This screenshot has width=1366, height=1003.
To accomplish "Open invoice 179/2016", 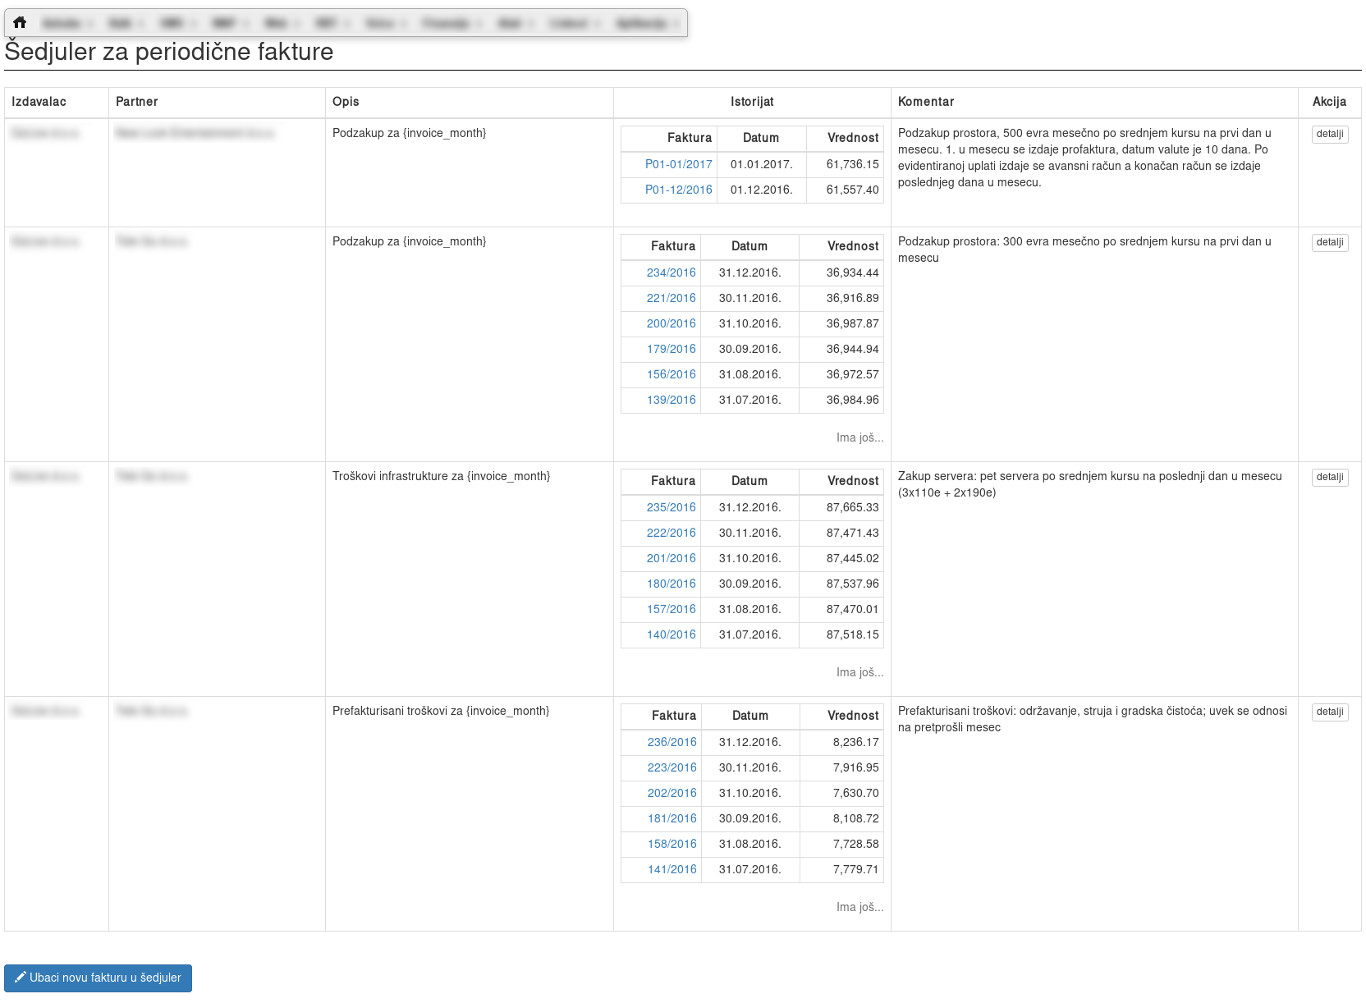I will click(671, 349).
